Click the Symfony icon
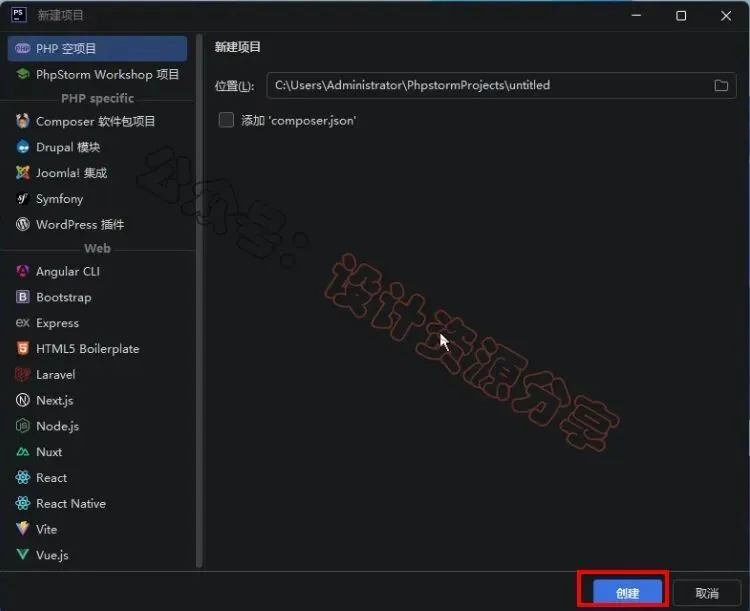 [22, 199]
